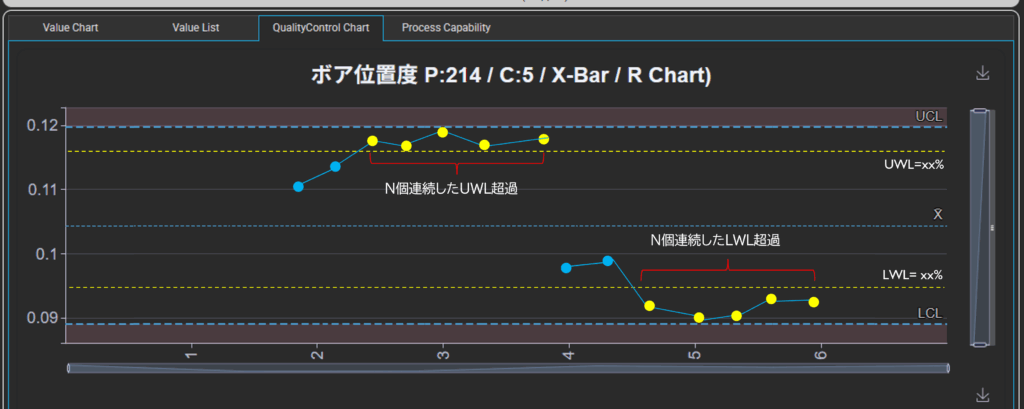
Task: Click the blue data point above x-axis 4
Action: click(x=566, y=268)
